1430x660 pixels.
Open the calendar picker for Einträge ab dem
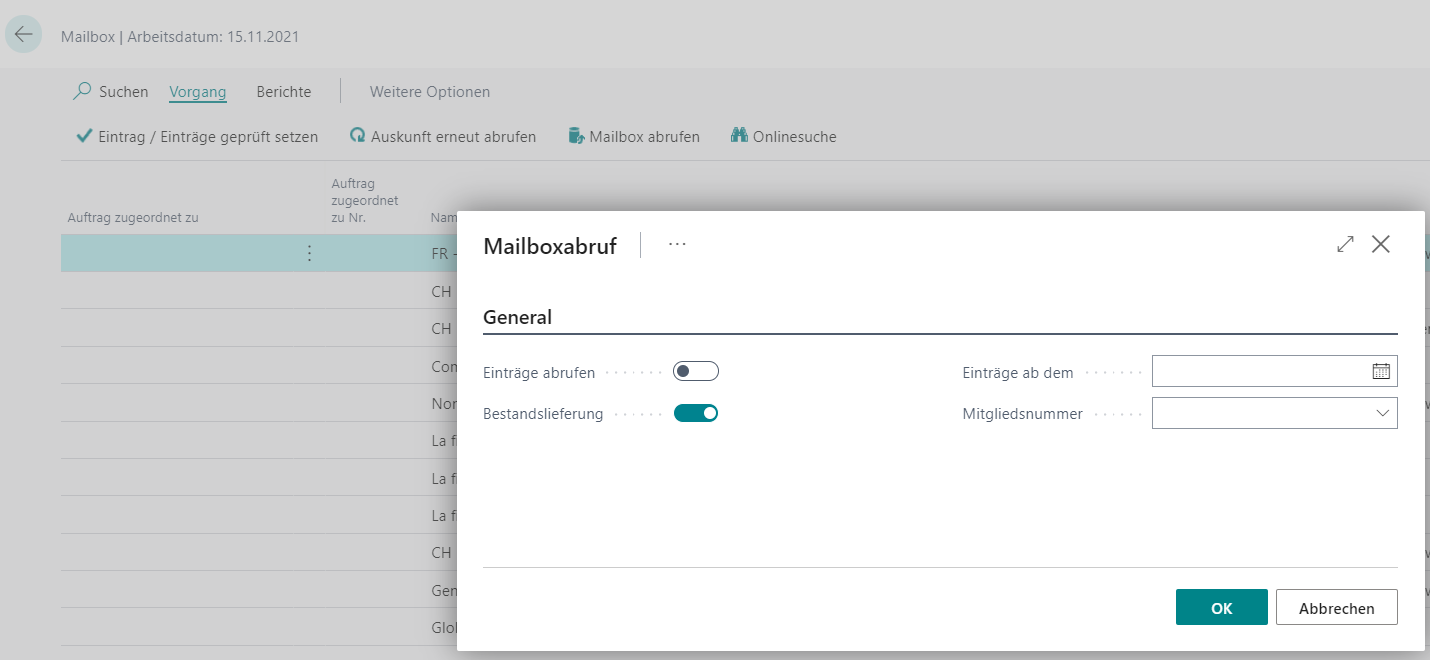(x=1381, y=371)
